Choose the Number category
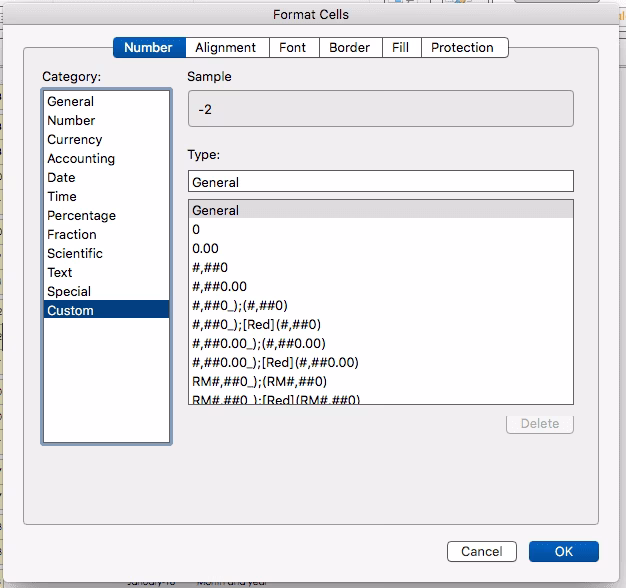 click(106, 121)
